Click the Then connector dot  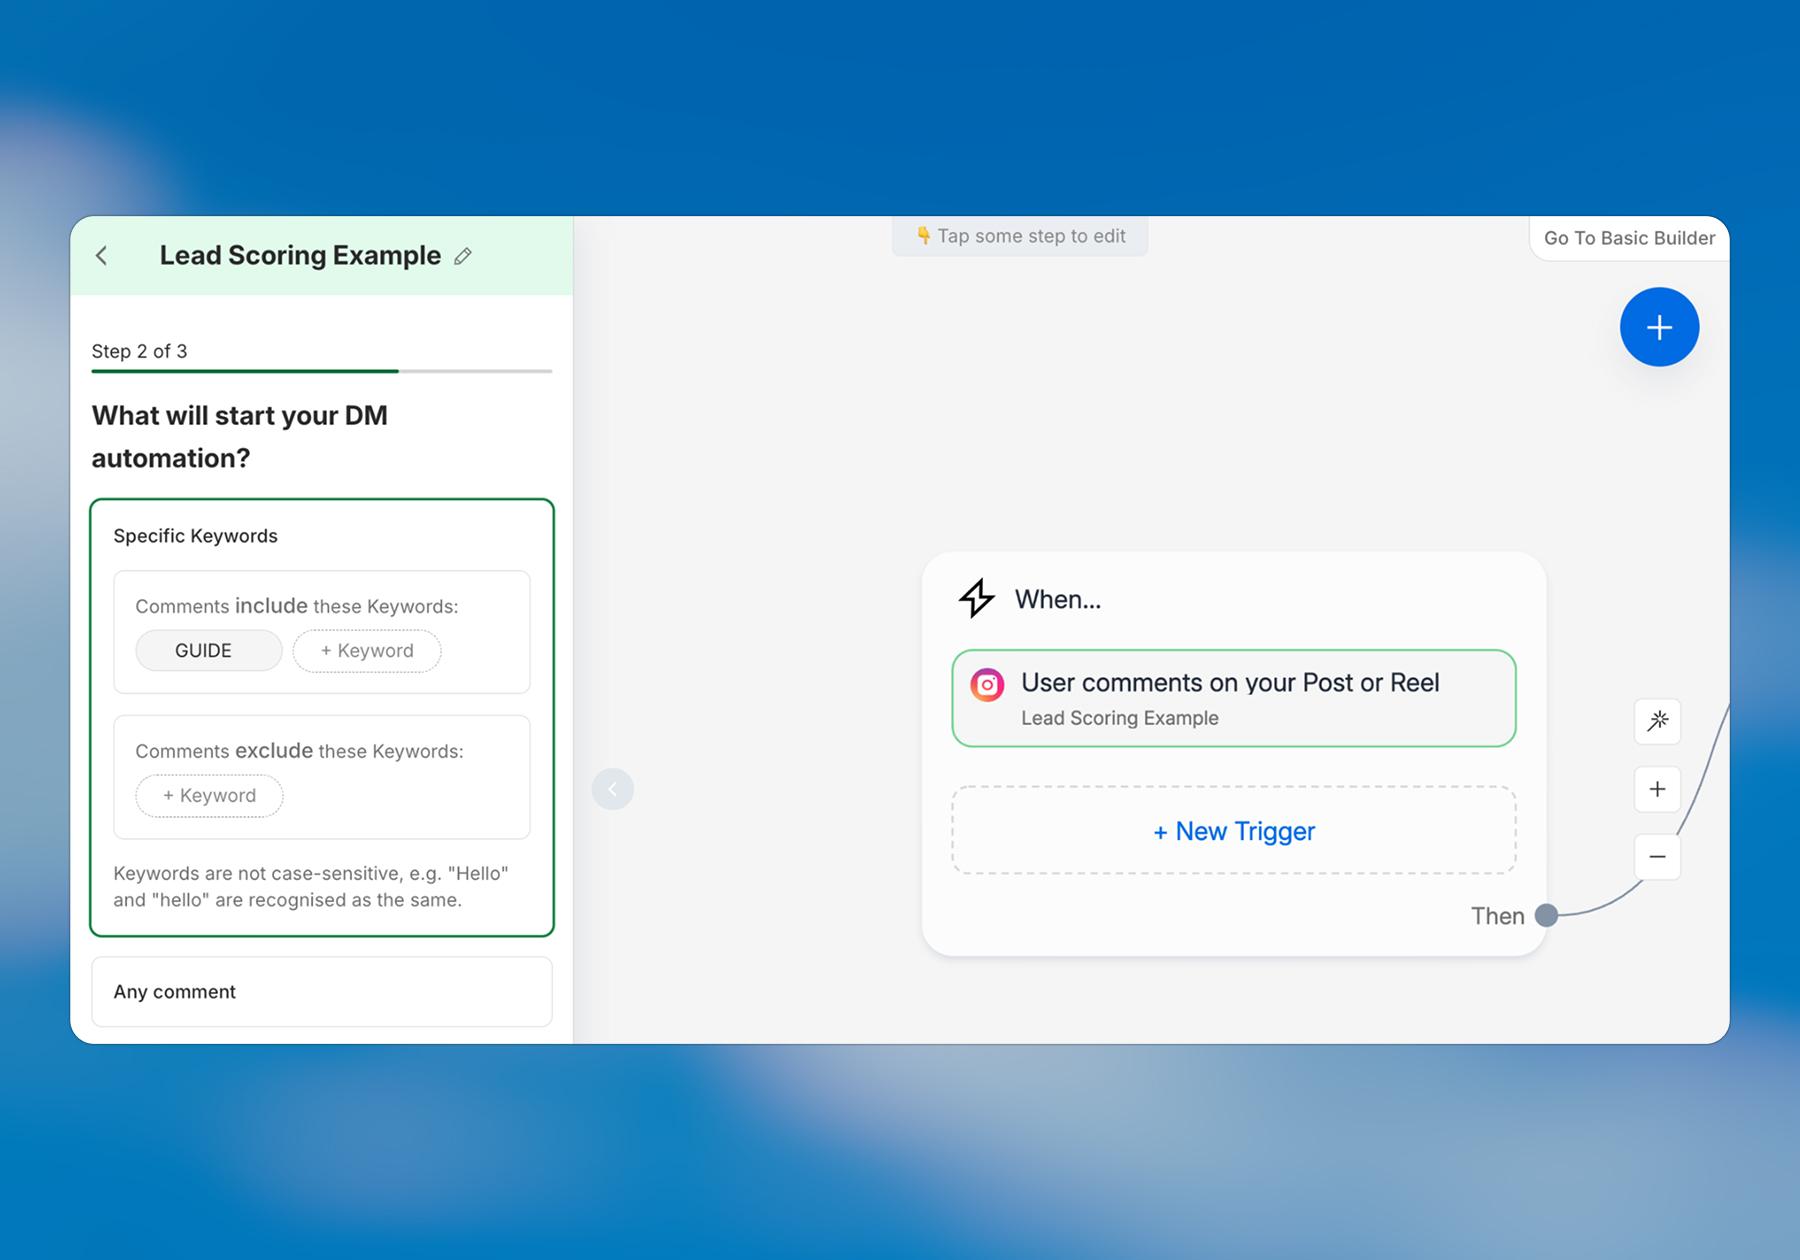(1546, 915)
